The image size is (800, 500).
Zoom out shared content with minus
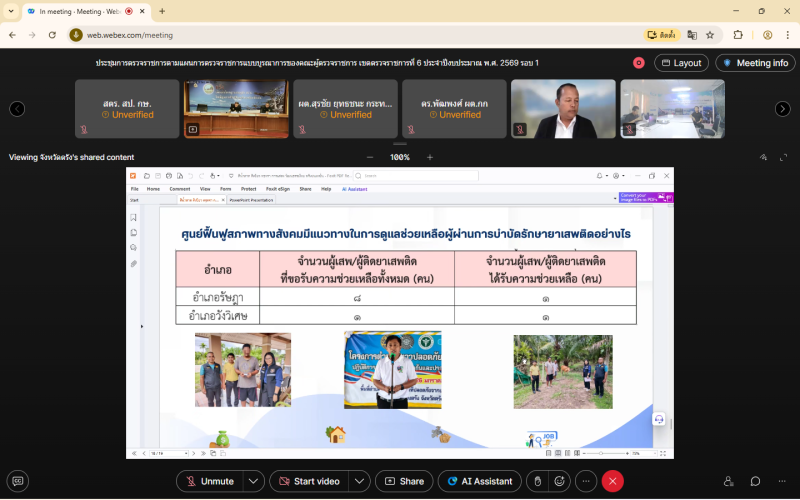pyautogui.click(x=370, y=157)
